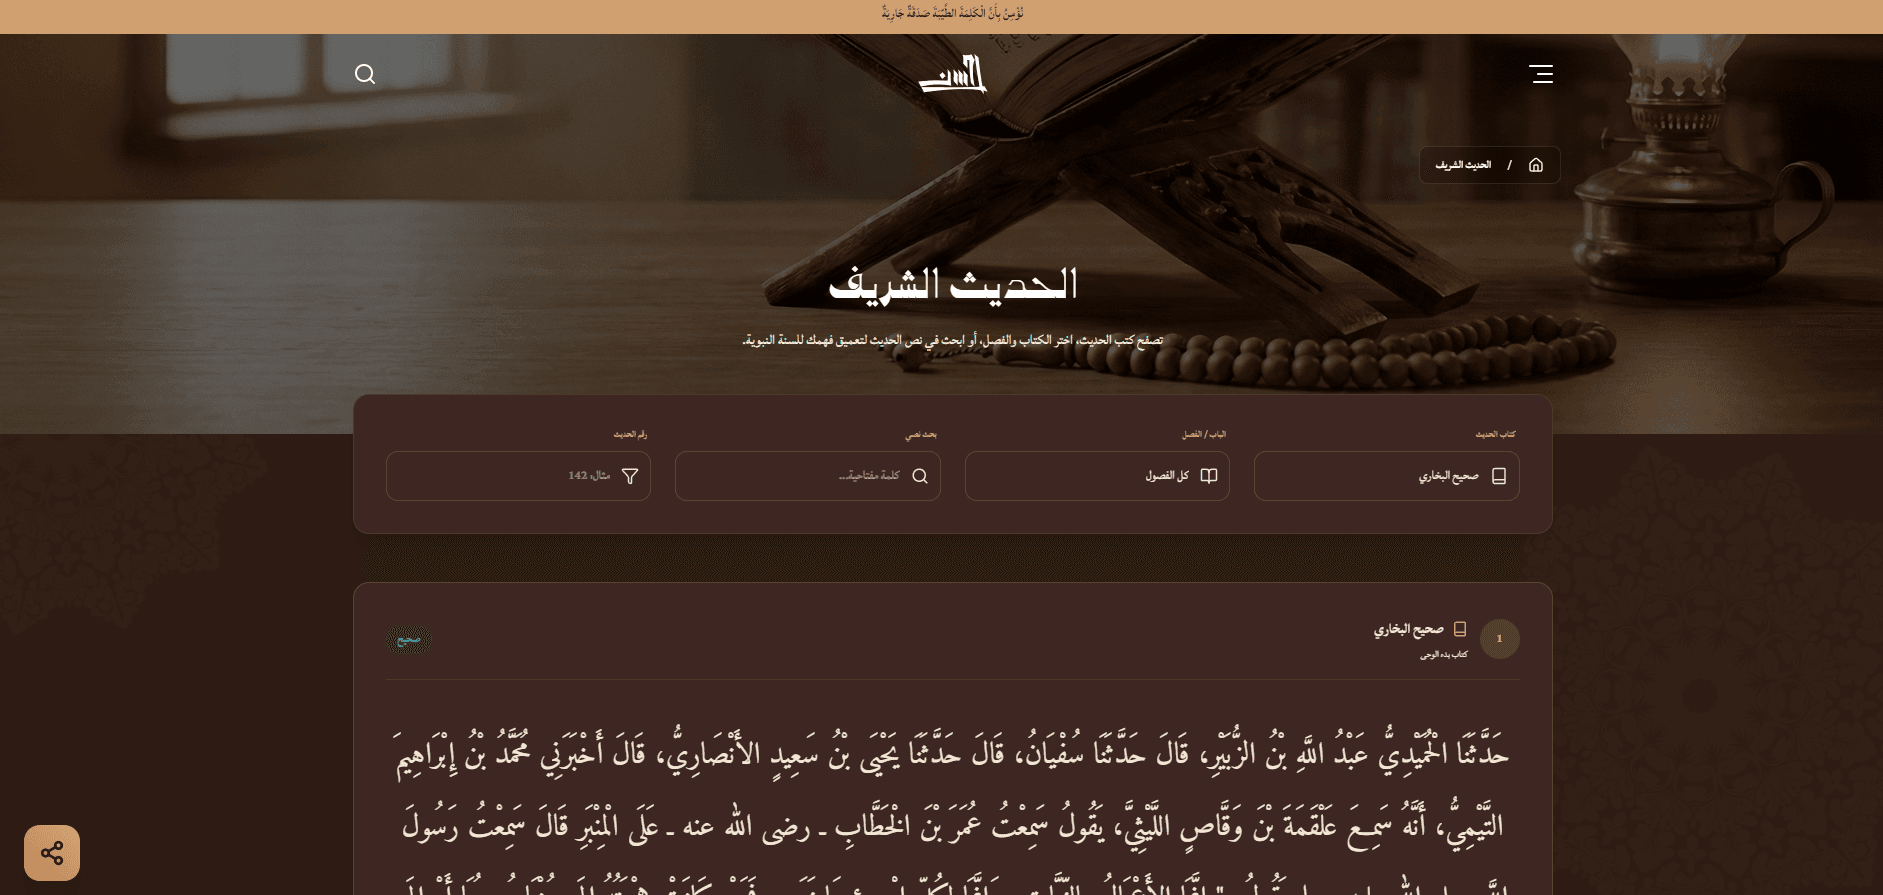The image size is (1883, 895).
Task: Click the top announcement banner text
Action: pyautogui.click(x=952, y=14)
